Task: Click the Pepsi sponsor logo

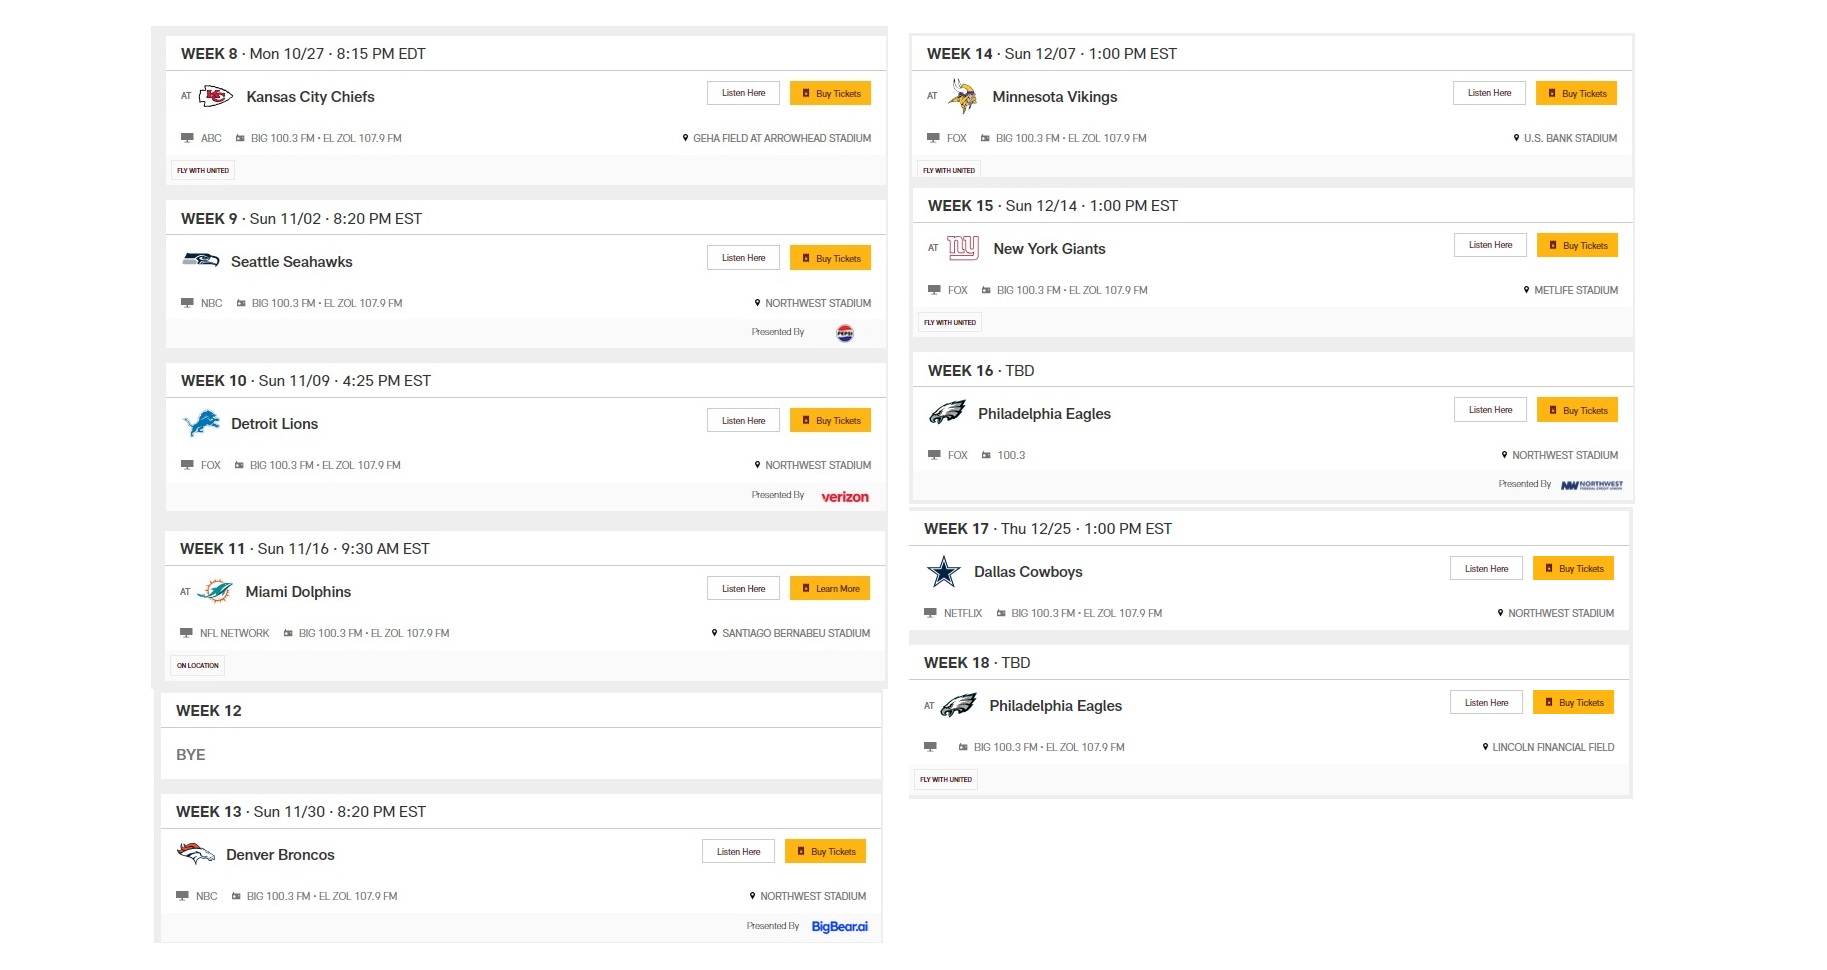Action: click(x=845, y=333)
